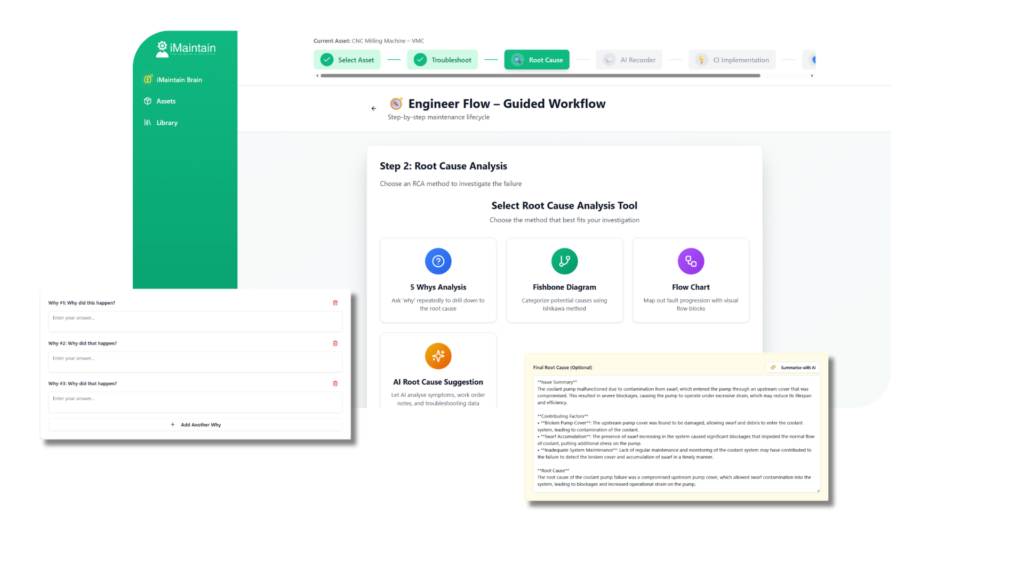The width and height of the screenshot is (1024, 576).
Task: Click the horizontal scrollbar under workflow steps
Action: (x=540, y=75)
